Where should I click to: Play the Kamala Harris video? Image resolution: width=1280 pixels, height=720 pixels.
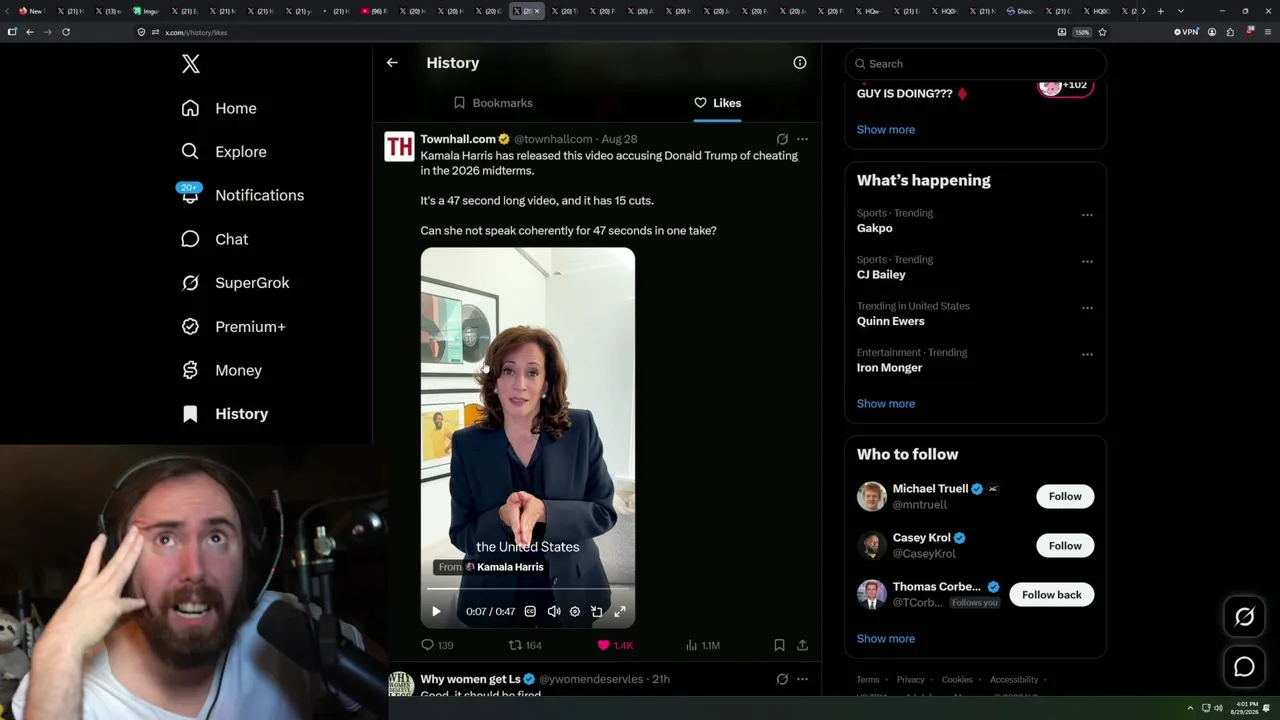[x=436, y=611]
